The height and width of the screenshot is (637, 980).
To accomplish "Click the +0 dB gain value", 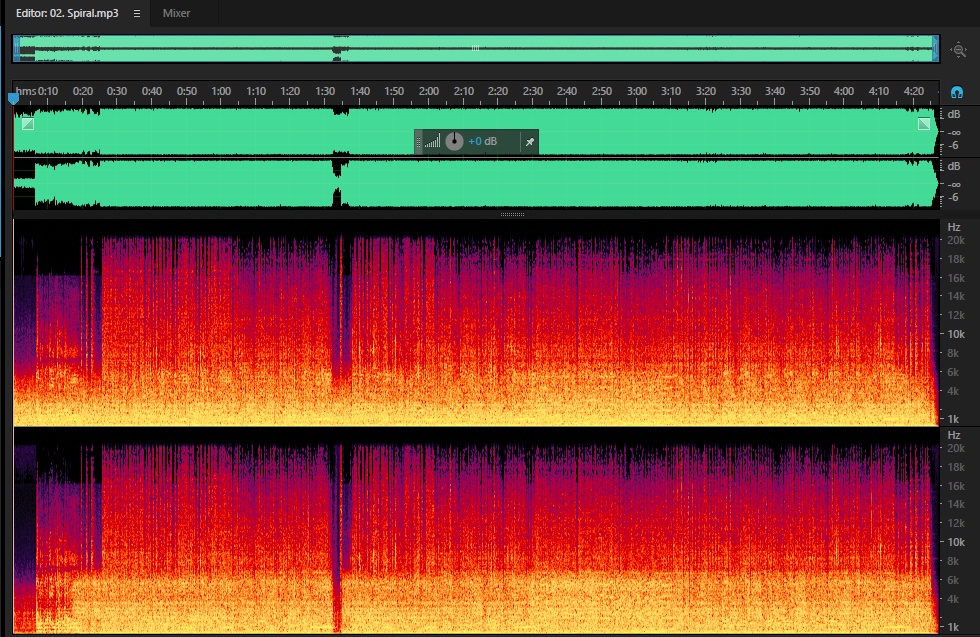I will click(482, 141).
